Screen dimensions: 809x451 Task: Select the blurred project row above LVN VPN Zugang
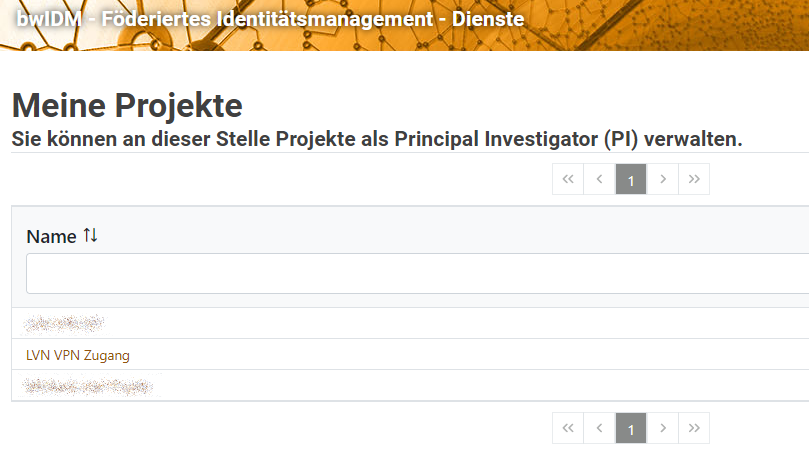click(65, 323)
